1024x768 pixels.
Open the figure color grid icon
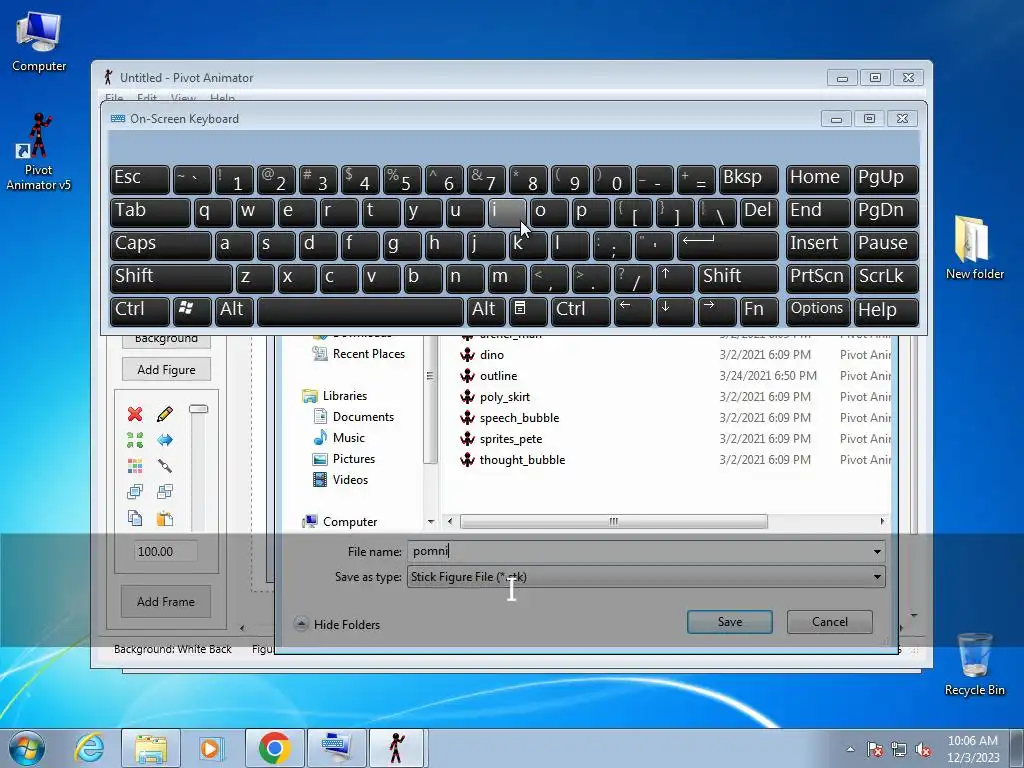[135, 466]
